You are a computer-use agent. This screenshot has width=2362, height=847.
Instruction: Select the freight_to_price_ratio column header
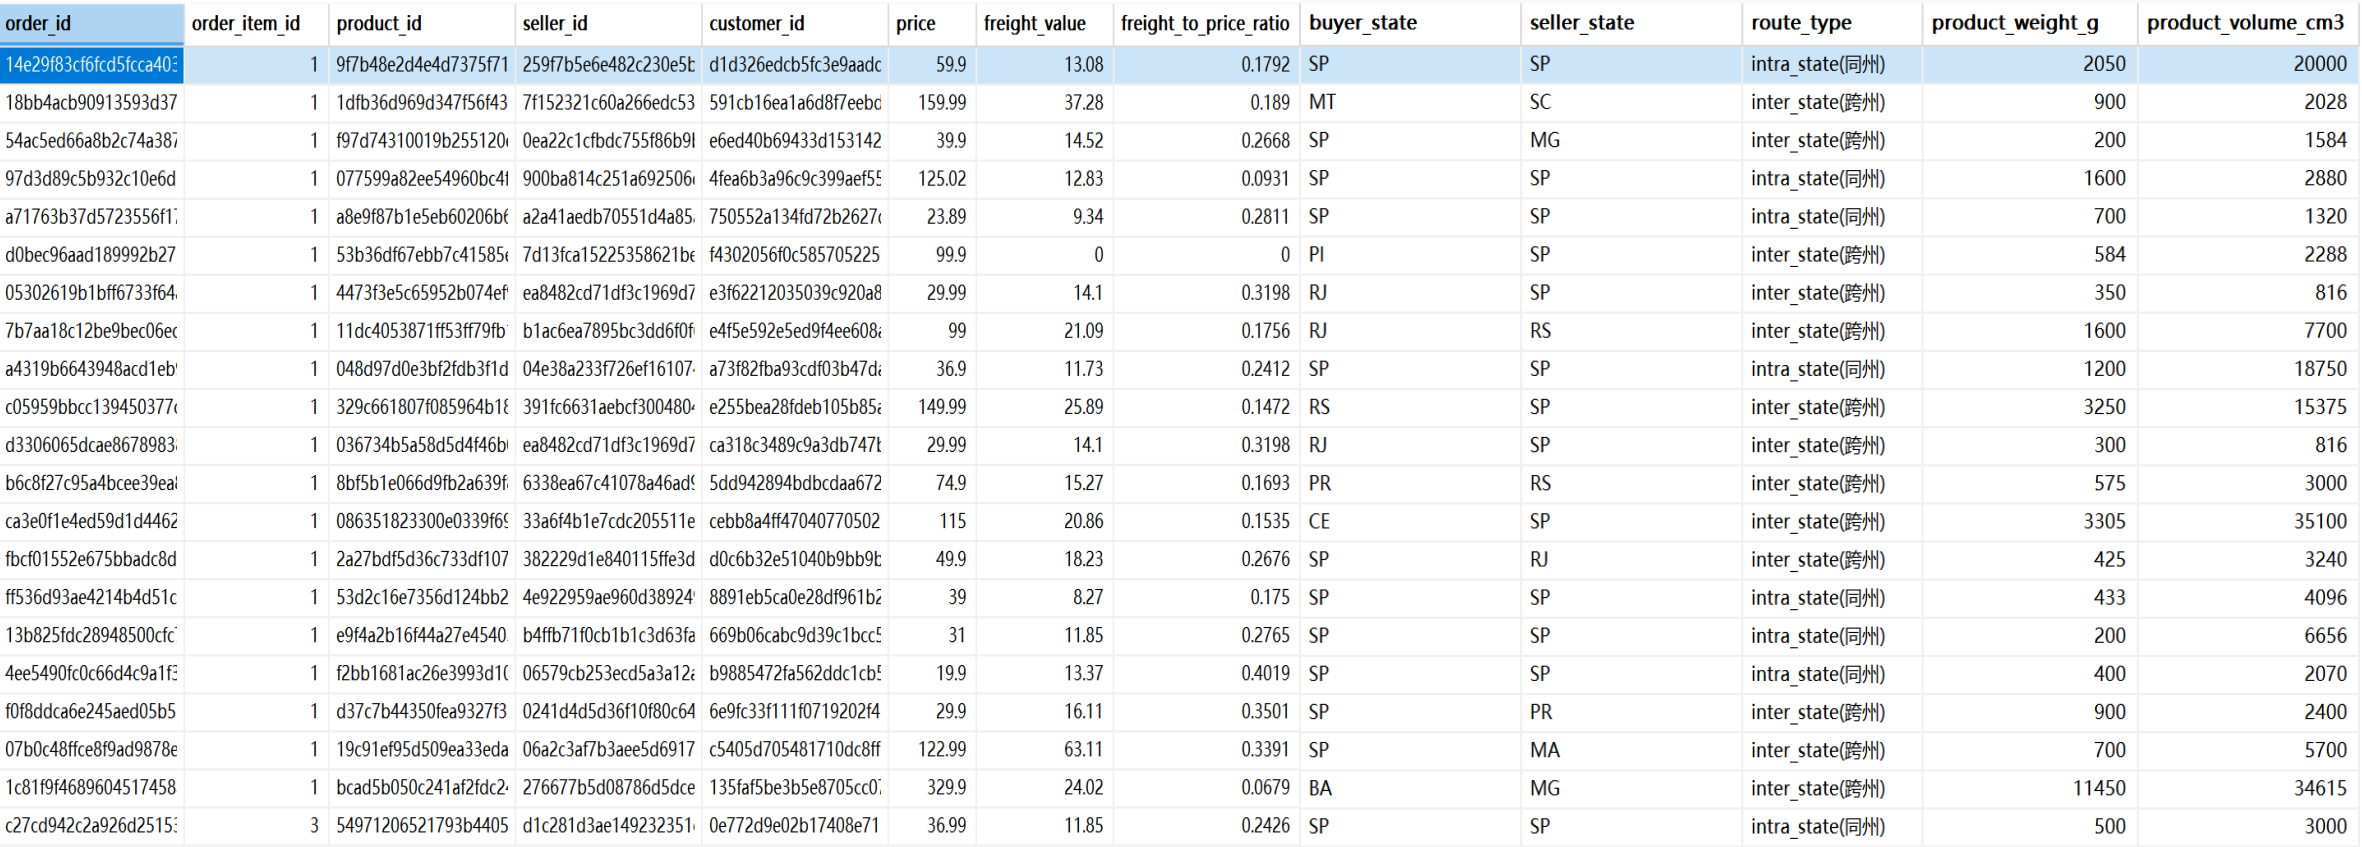tap(1205, 23)
